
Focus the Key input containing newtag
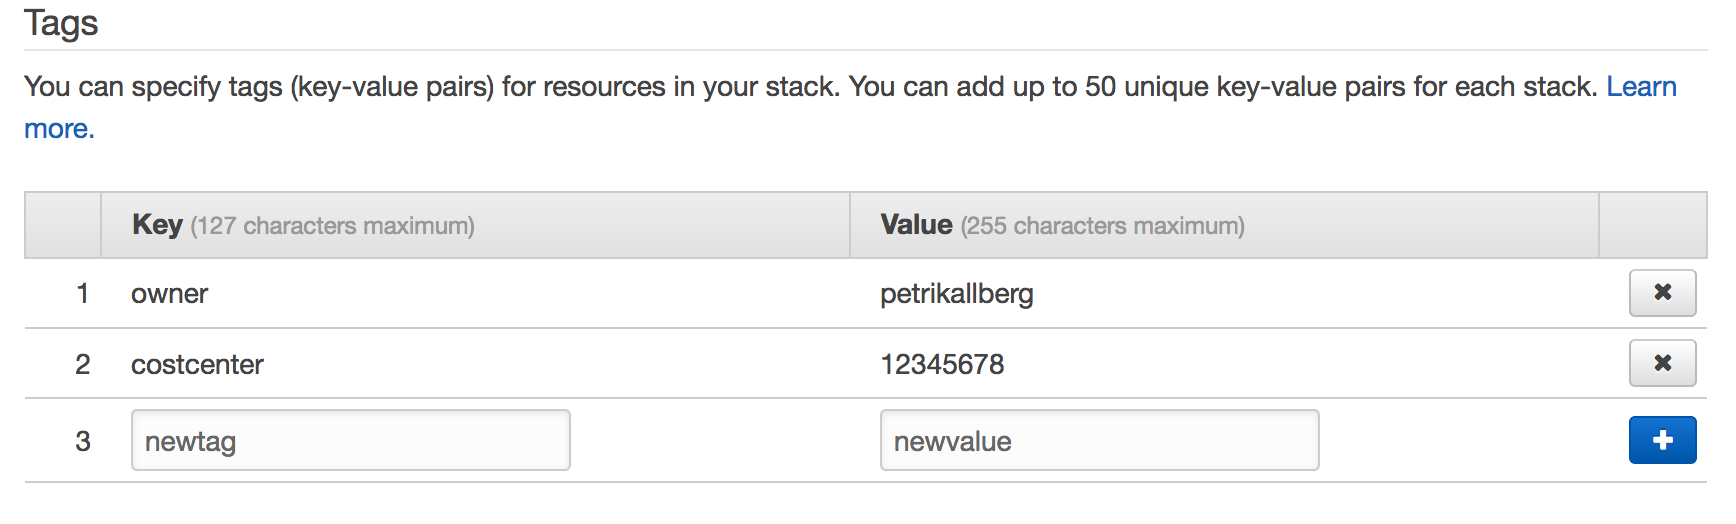[x=350, y=440]
